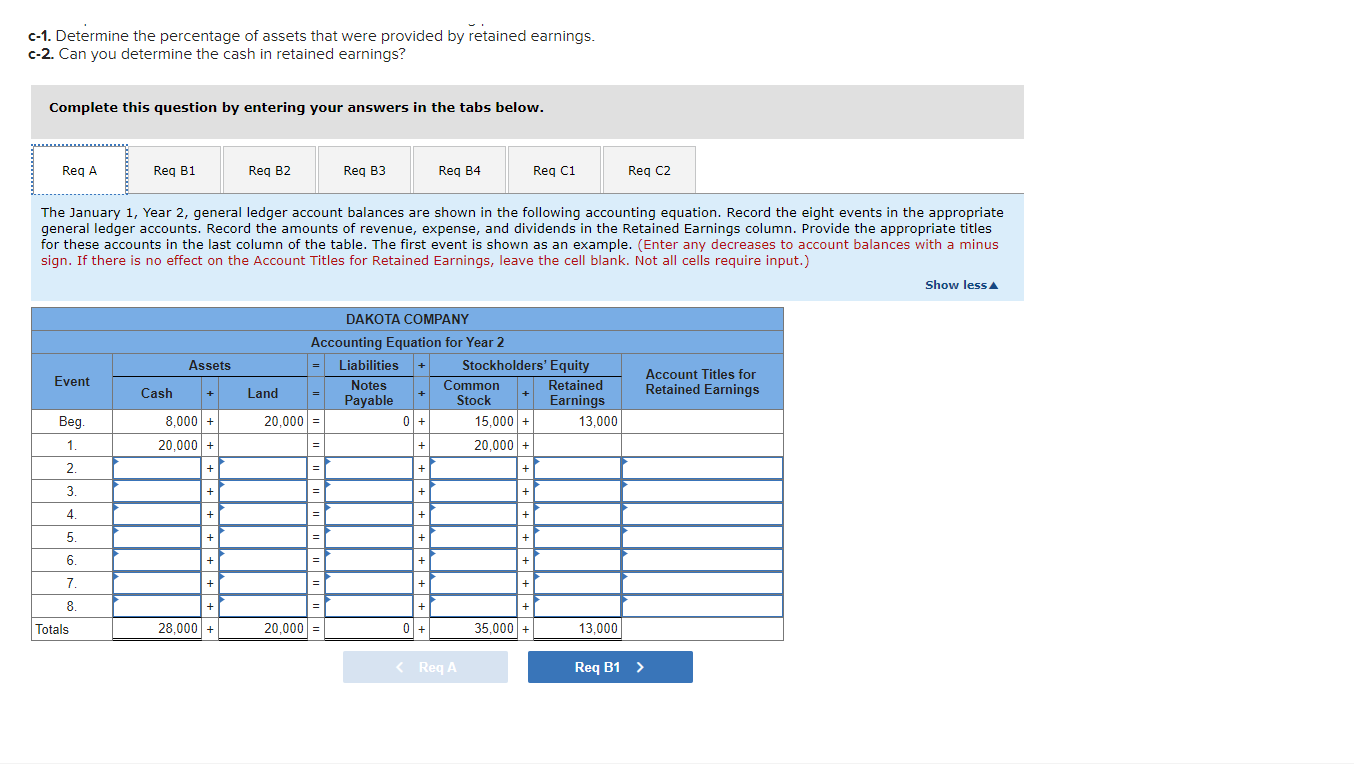Open Account Titles dropdown for event 2
1354x769 pixels.
click(702, 468)
